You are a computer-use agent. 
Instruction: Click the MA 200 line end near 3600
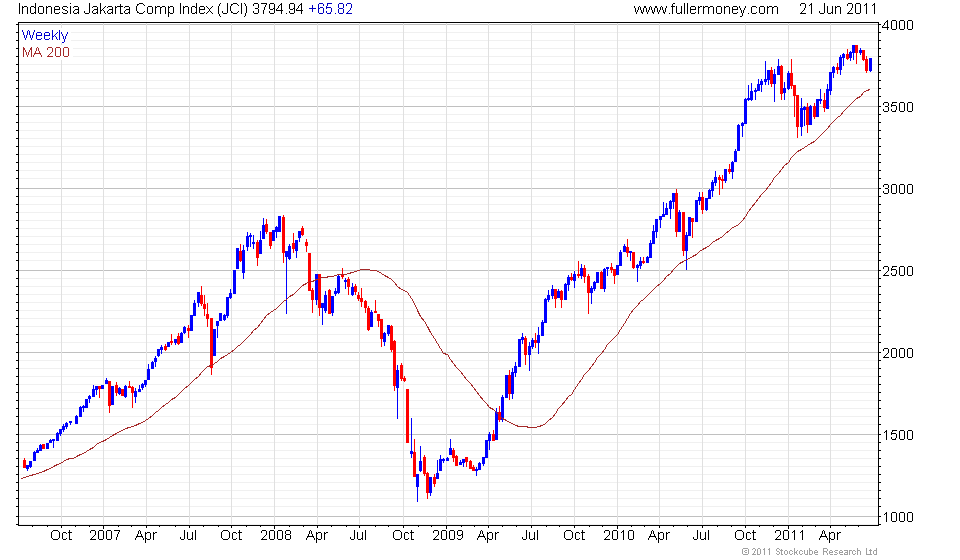(x=868, y=90)
